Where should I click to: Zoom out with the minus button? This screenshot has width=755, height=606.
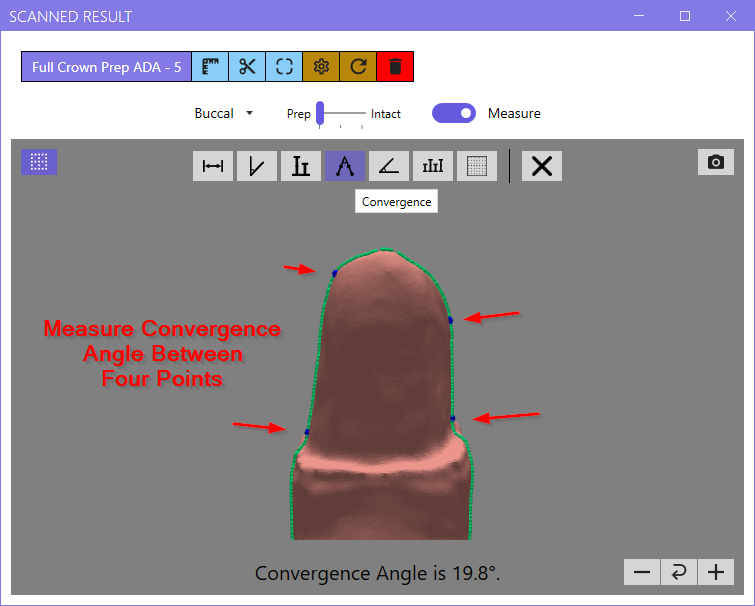tap(642, 572)
